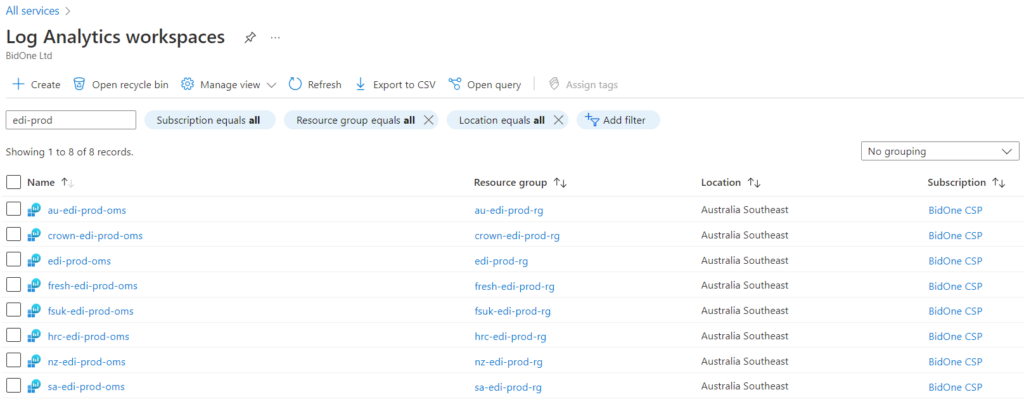This screenshot has width=1024, height=404.
Task: Select checkbox for crown-edi-prod-oms
Action: click(x=14, y=235)
